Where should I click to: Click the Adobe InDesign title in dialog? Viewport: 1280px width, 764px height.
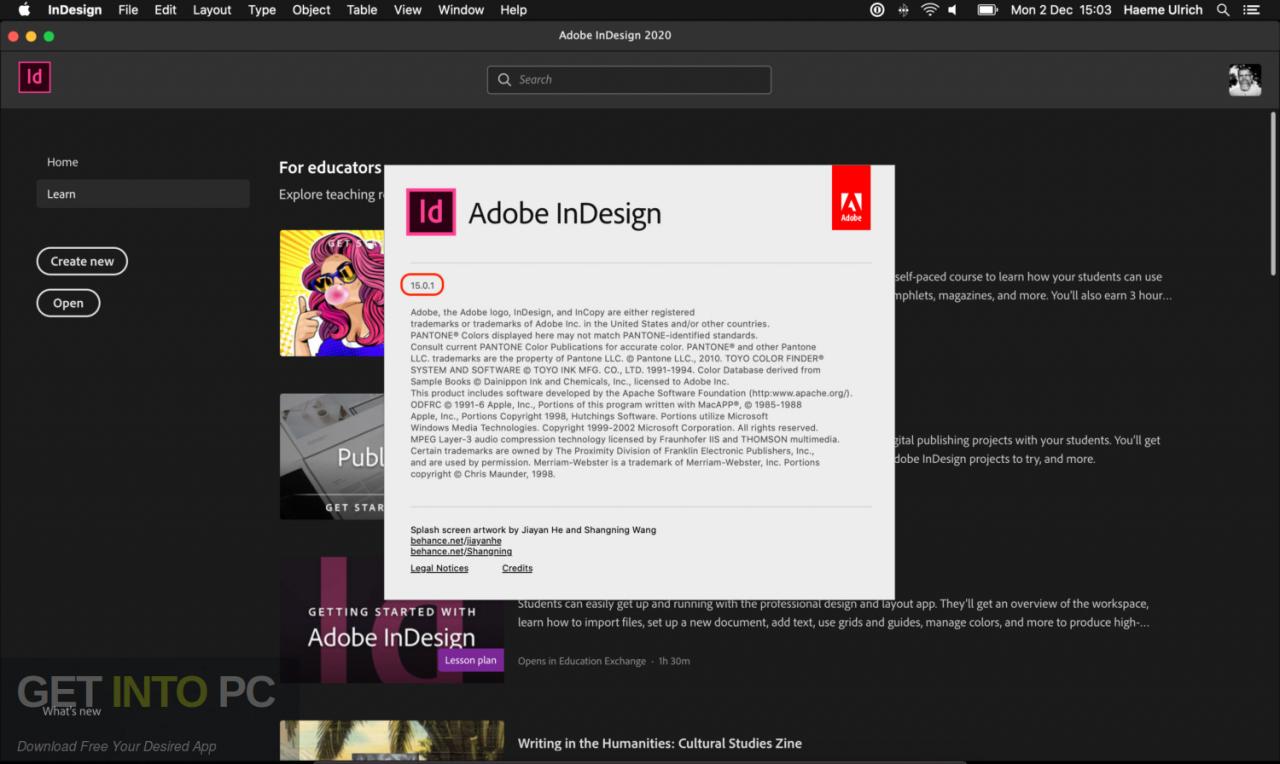pyautogui.click(x=565, y=213)
